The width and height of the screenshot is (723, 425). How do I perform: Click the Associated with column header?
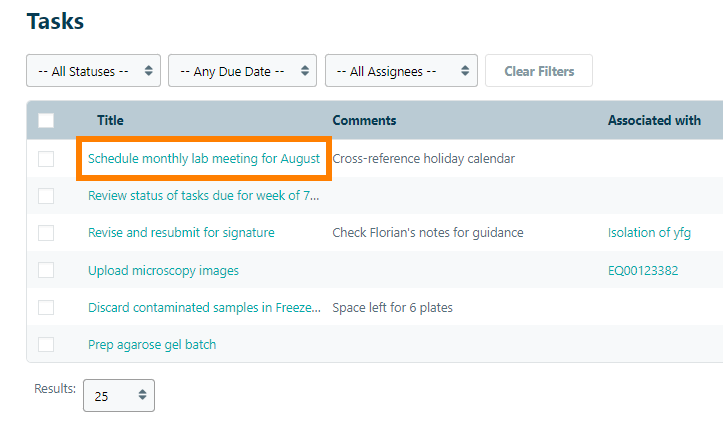[654, 121]
